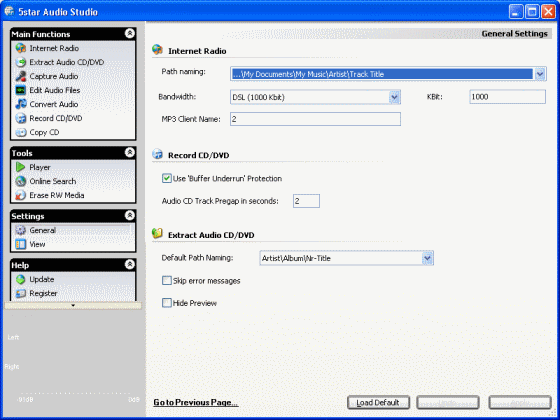This screenshot has height=420, width=560.
Task: Click the Convert Audio music-note icon
Action: (x=21, y=104)
